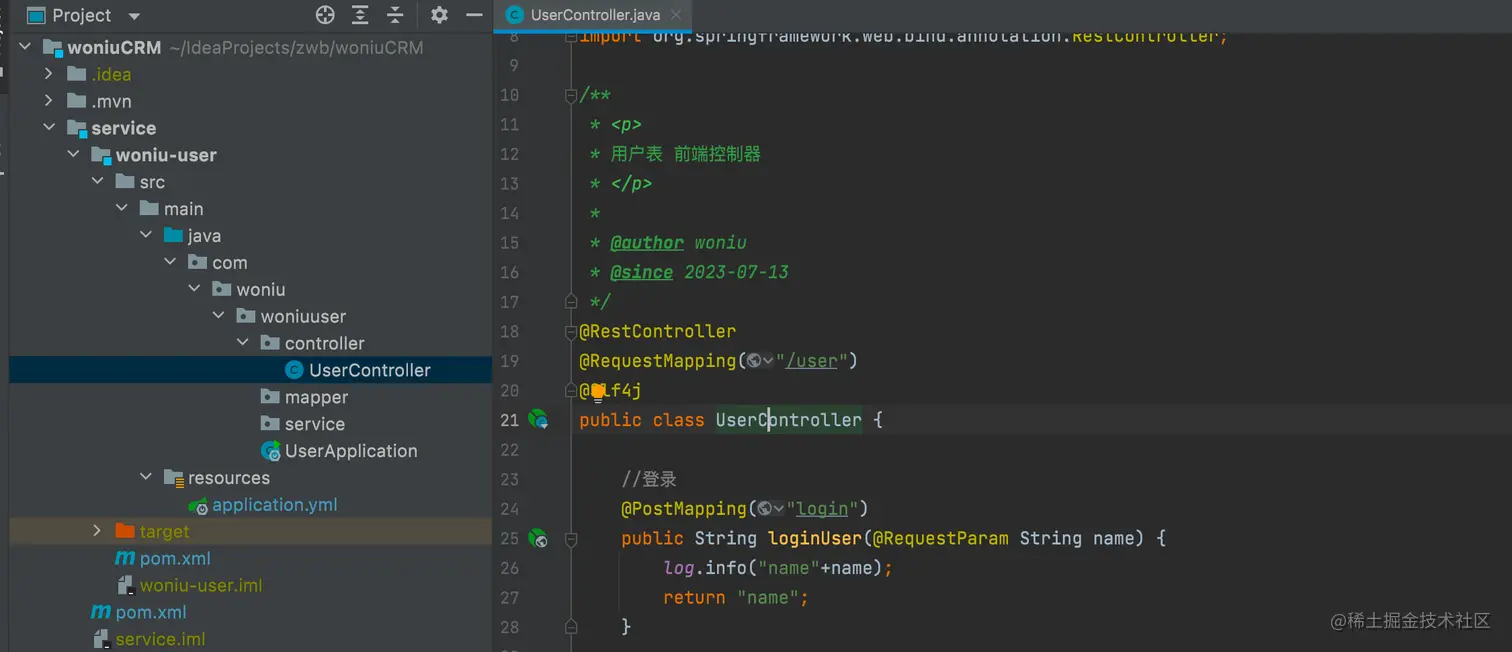The height and width of the screenshot is (652, 1512).
Task: Expand the .mvn folder
Action: [x=49, y=101]
